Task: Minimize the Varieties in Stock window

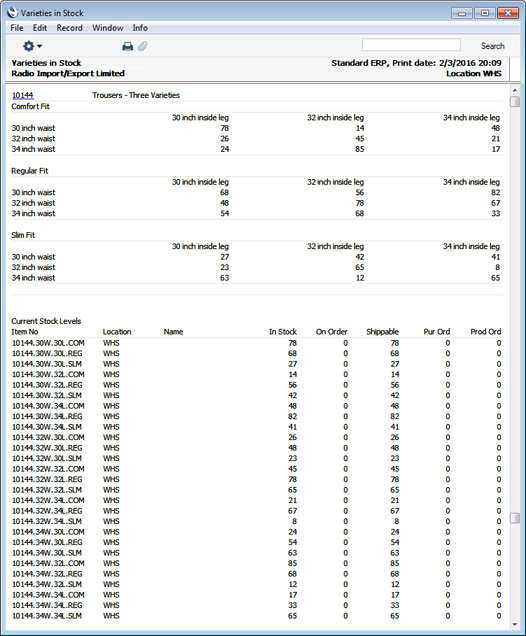Action: tap(462, 13)
